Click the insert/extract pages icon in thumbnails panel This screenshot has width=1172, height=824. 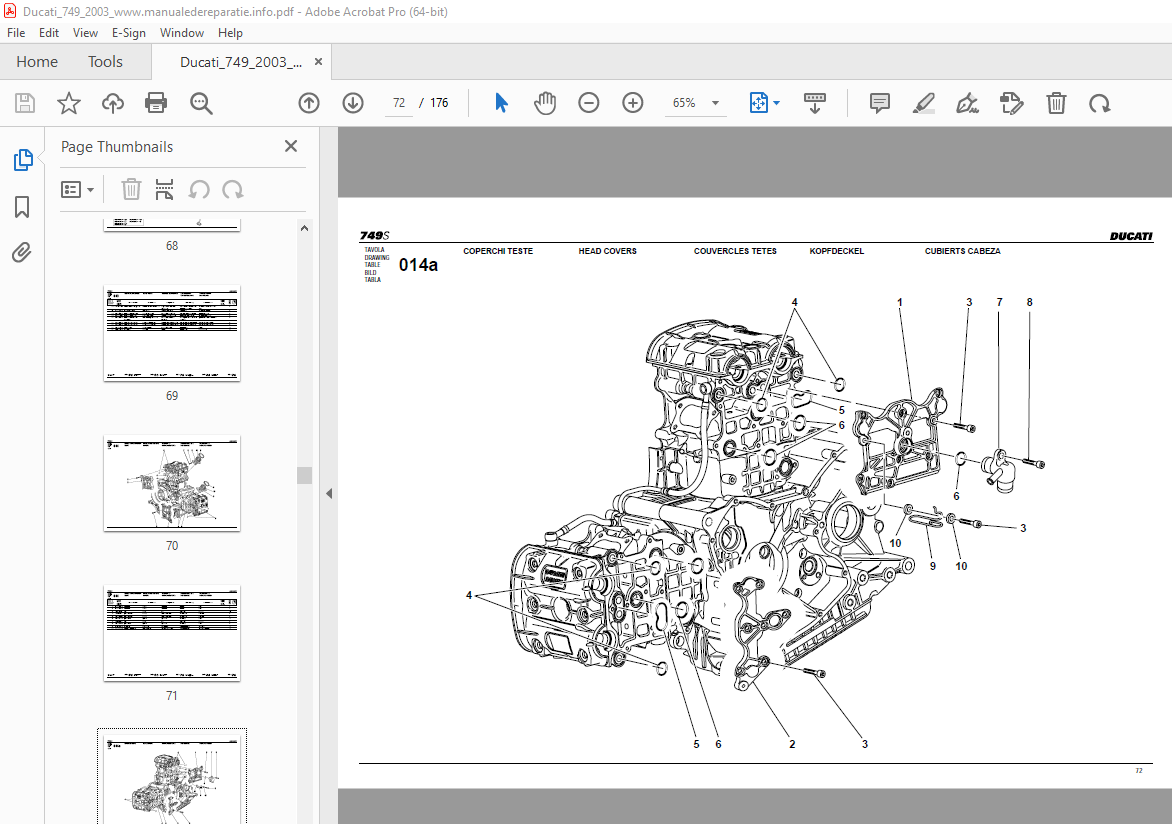[164, 190]
